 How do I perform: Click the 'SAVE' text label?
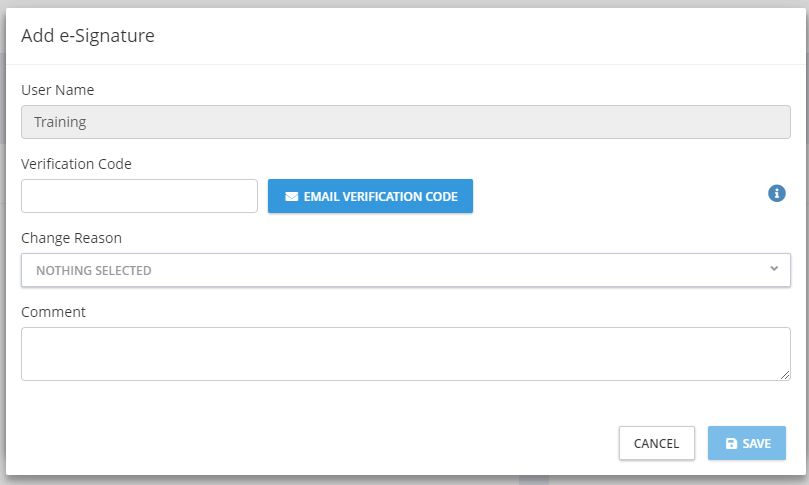tap(757, 443)
